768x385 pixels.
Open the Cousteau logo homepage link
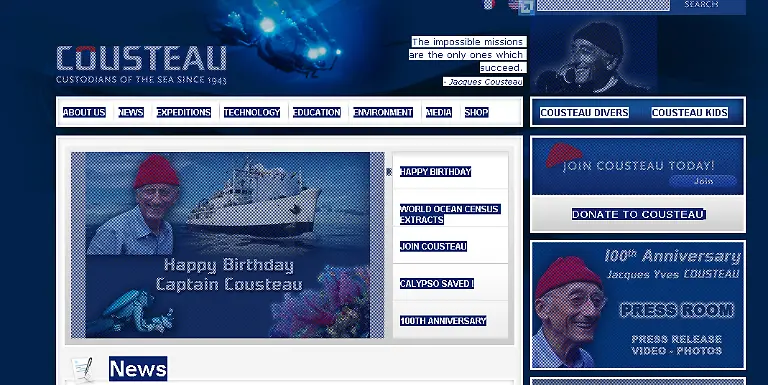[142, 65]
